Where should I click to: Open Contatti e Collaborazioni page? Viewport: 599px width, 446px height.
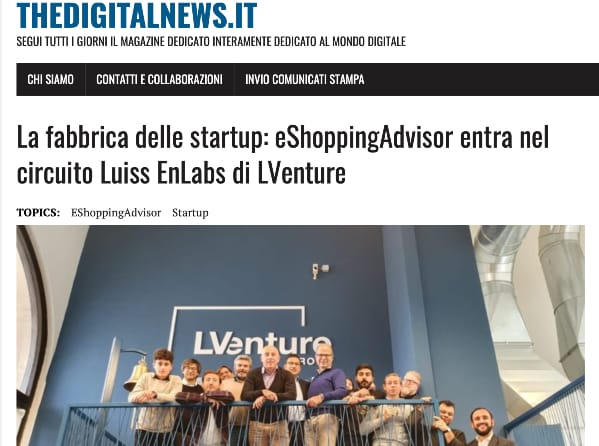coord(159,79)
